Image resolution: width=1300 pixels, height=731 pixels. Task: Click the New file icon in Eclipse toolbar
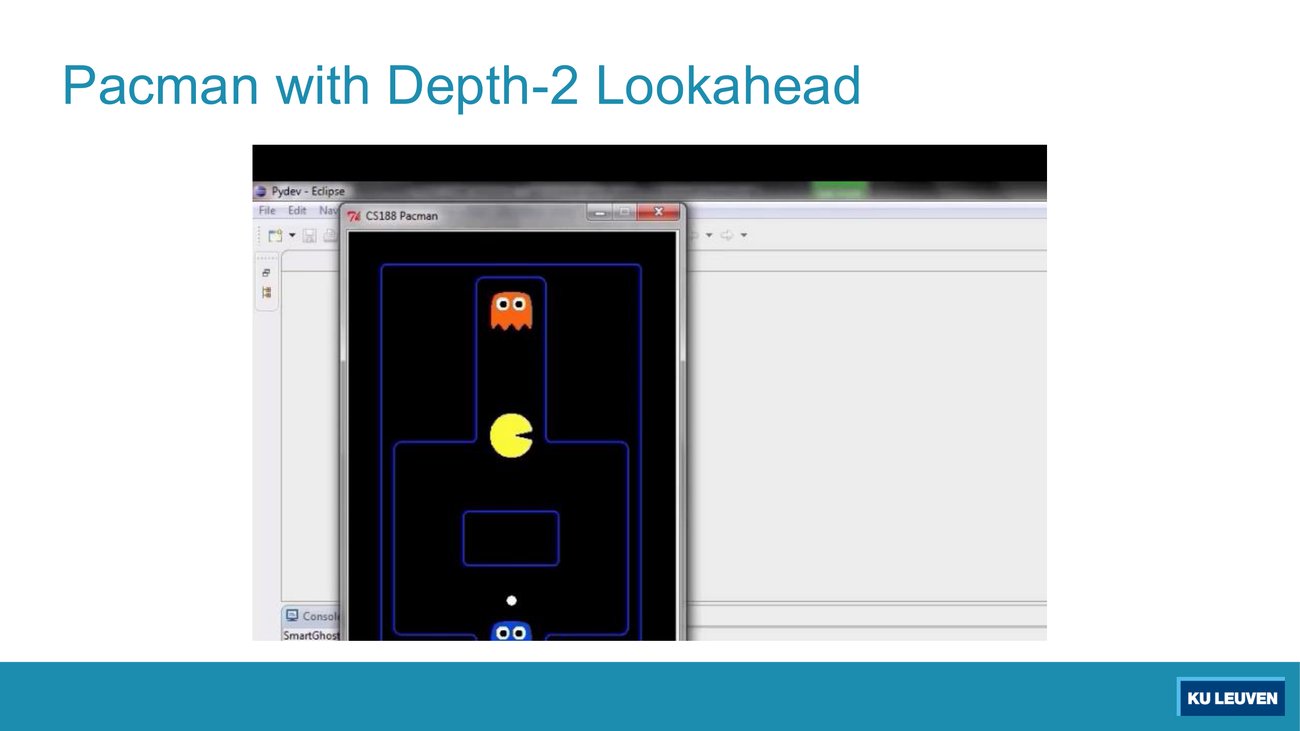pos(274,236)
